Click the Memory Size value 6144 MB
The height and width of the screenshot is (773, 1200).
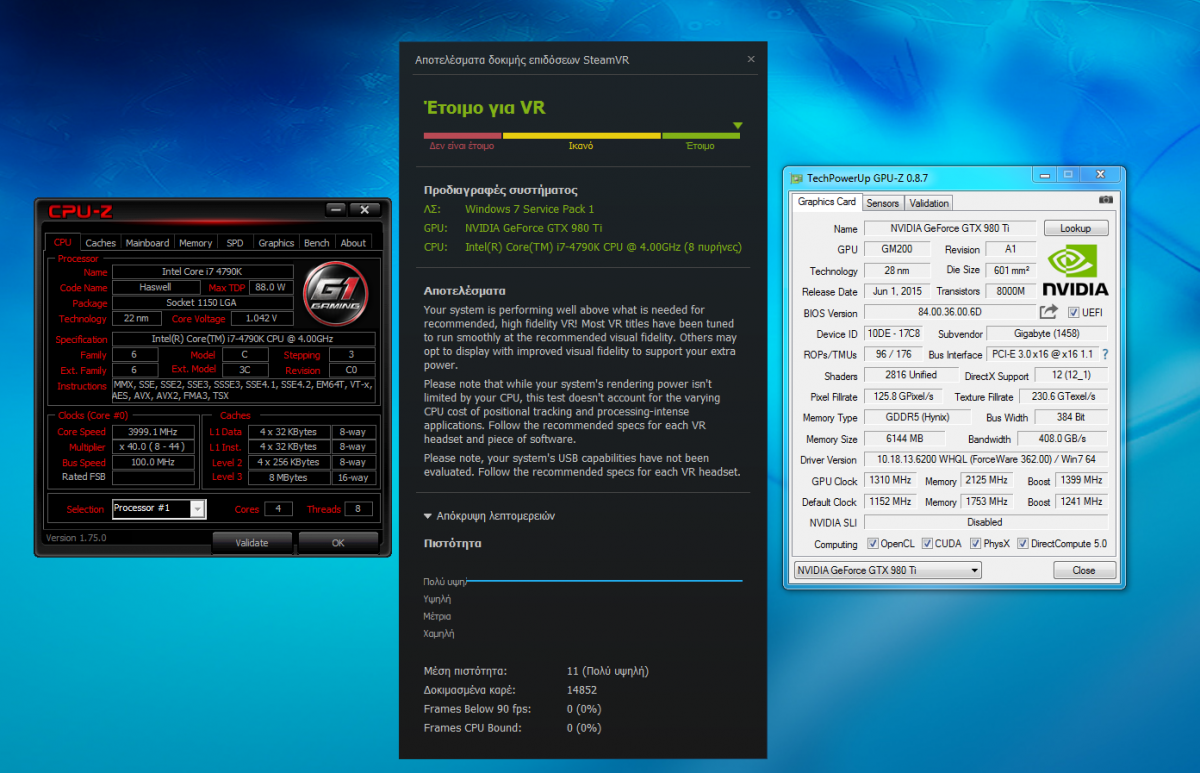(905, 439)
